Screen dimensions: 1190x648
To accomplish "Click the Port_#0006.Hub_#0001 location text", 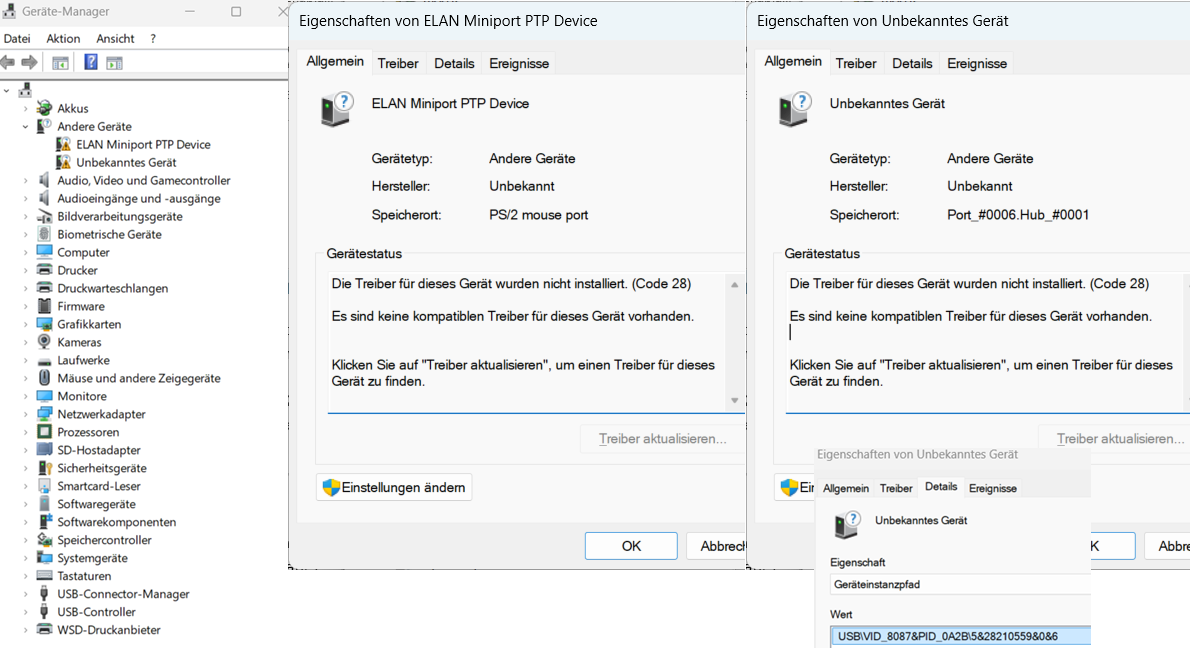I will [x=1018, y=215].
